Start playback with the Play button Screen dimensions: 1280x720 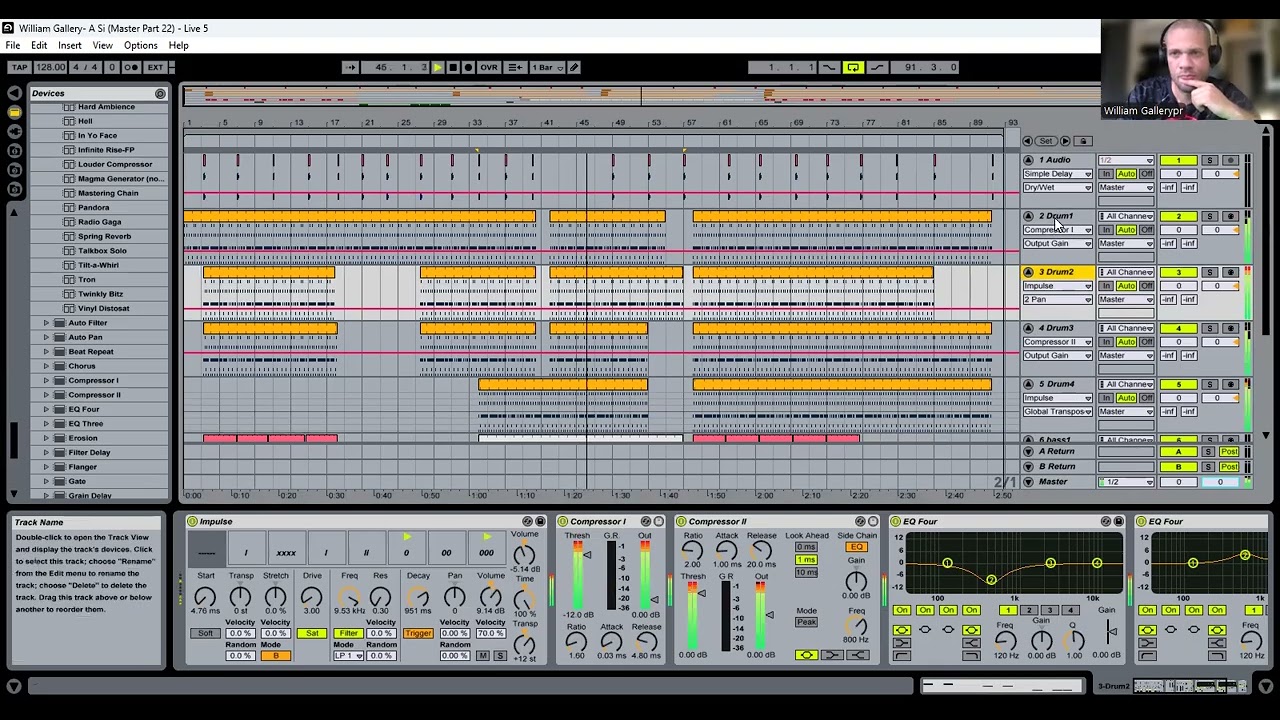[x=437, y=67]
